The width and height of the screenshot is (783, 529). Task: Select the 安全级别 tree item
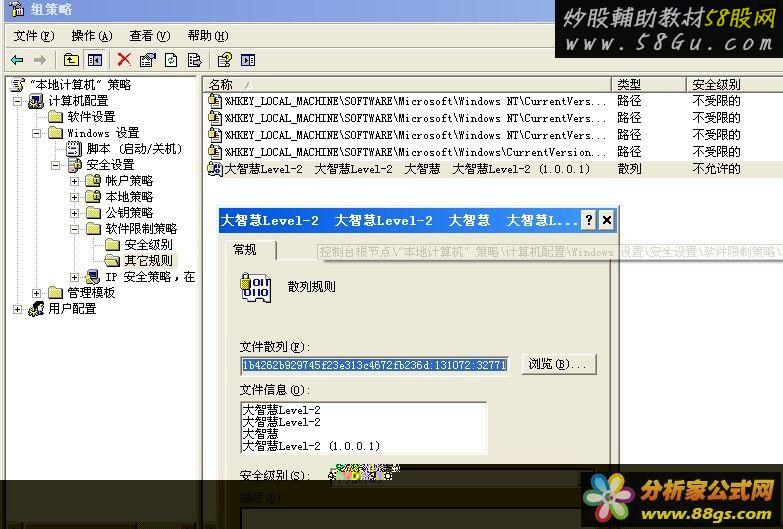pos(148,245)
